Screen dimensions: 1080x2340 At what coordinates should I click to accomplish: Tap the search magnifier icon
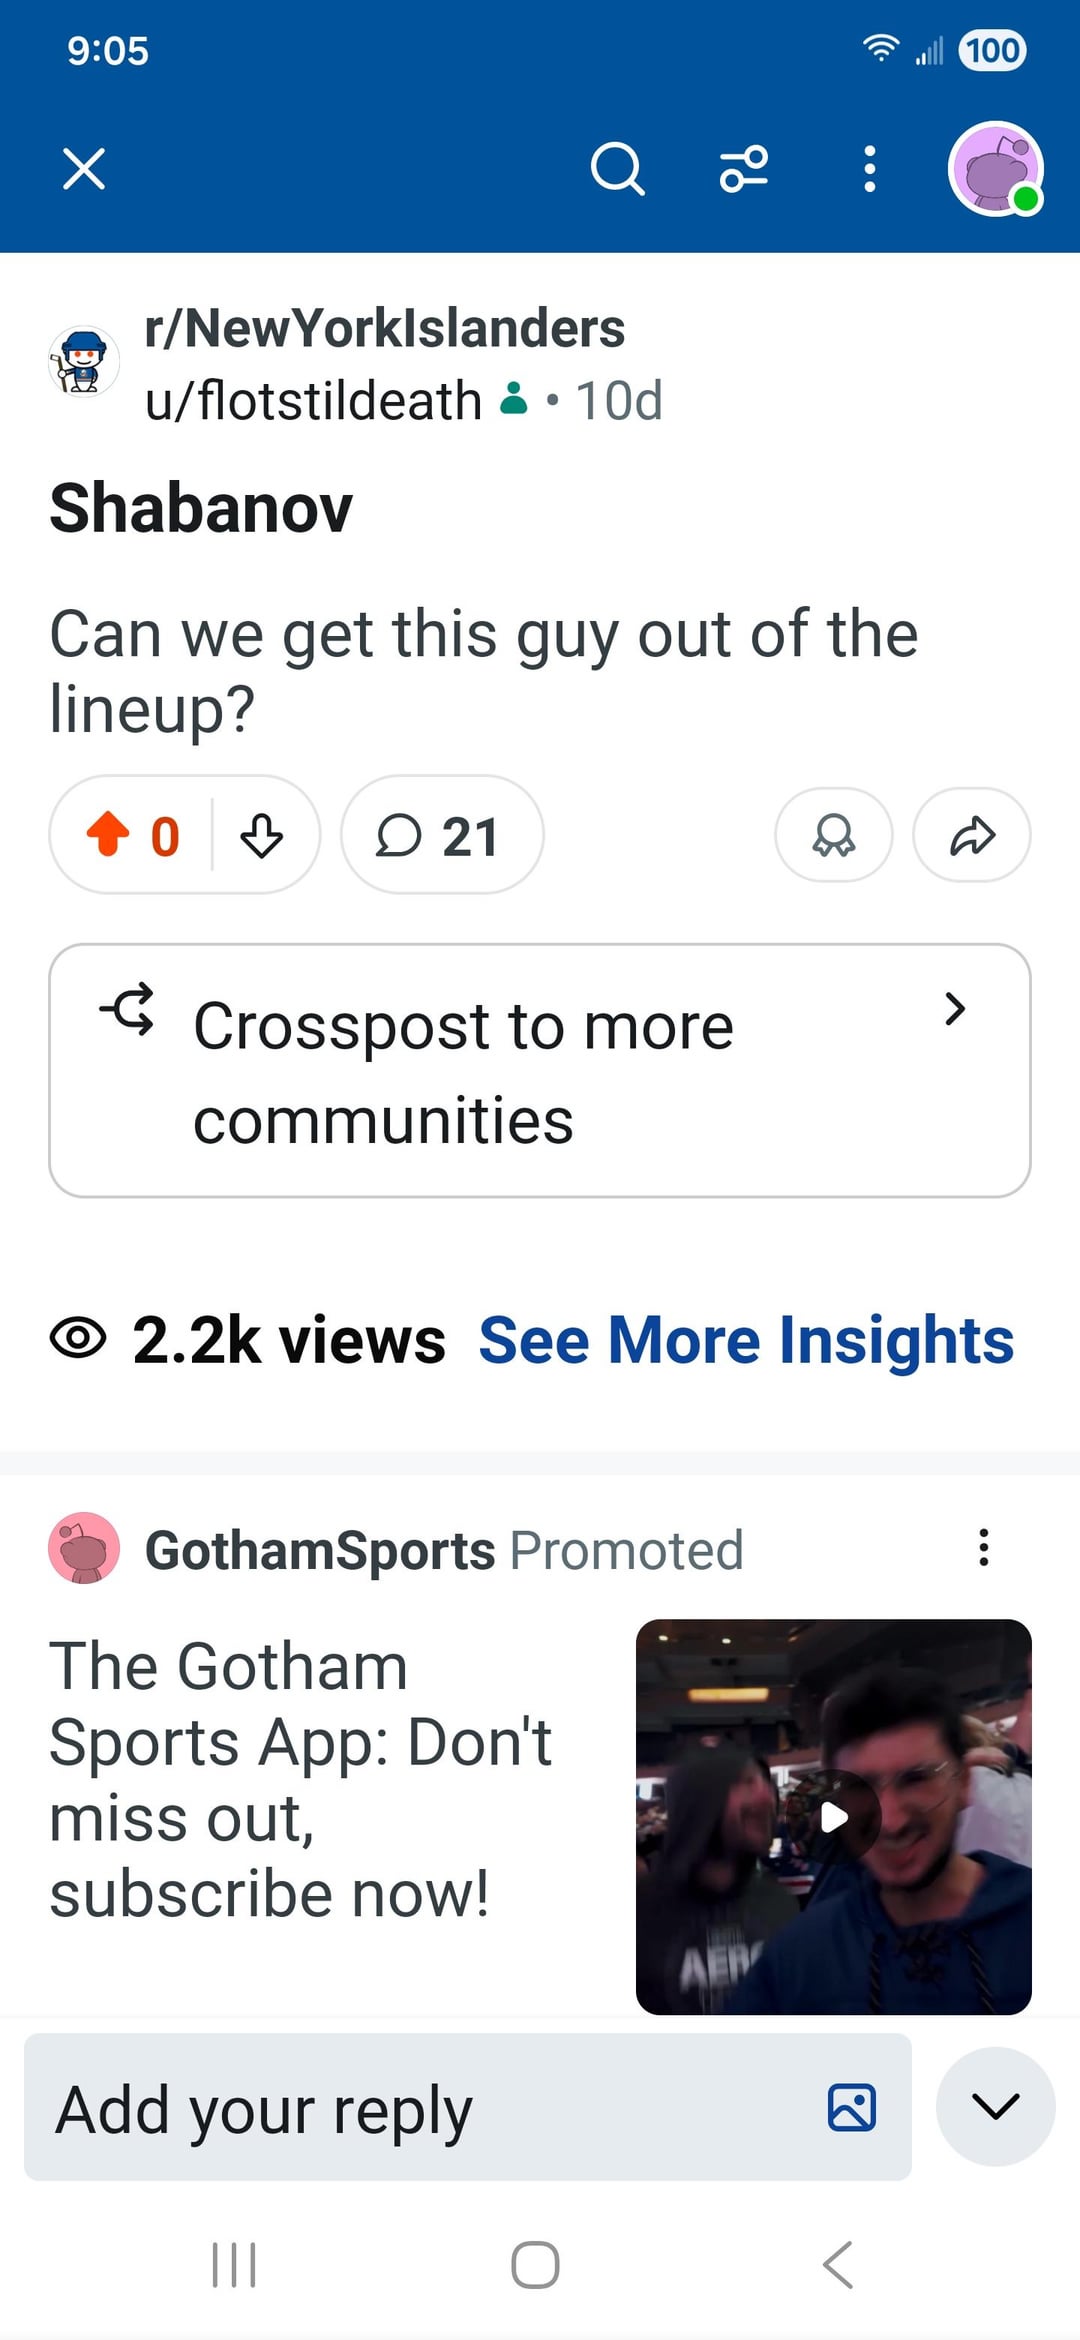point(617,168)
